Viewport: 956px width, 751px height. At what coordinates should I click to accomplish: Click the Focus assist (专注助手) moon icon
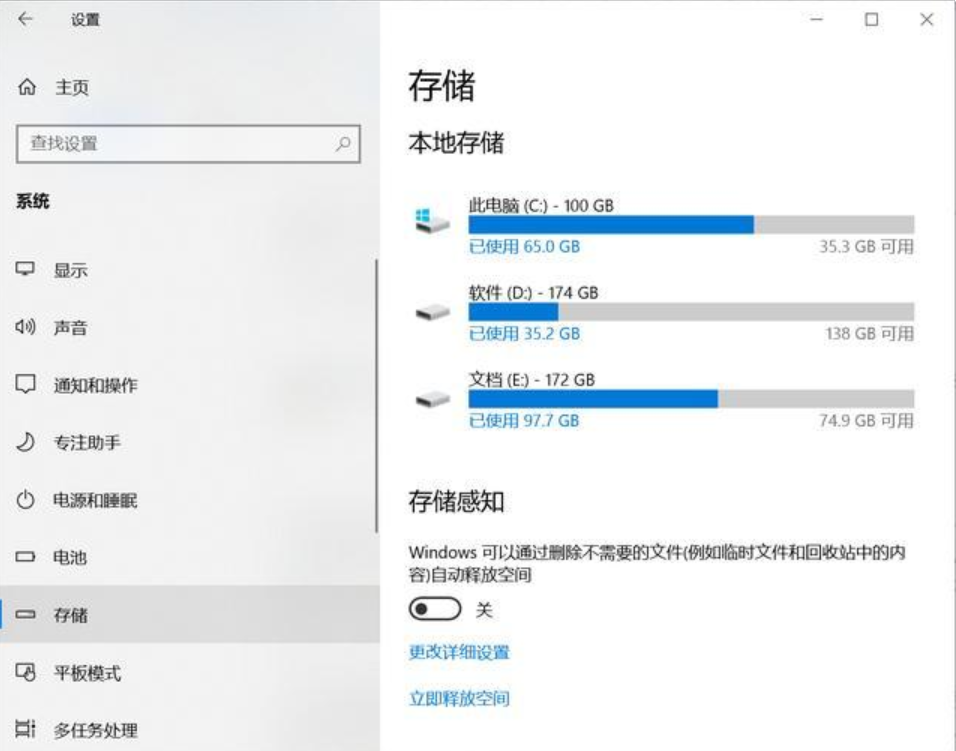(x=26, y=442)
